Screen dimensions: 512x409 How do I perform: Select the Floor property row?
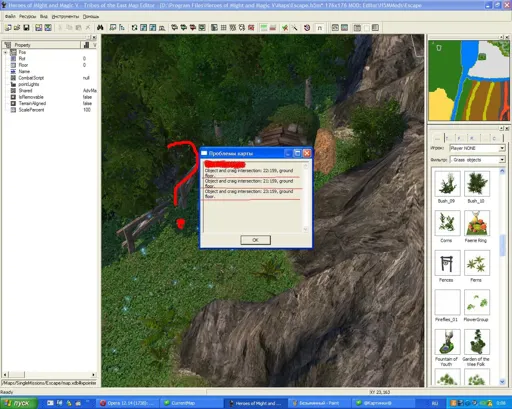(50, 65)
